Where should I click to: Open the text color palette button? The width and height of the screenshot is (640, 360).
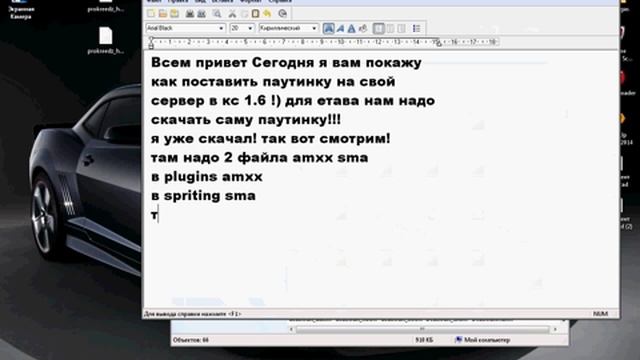pyautogui.click(x=362, y=28)
